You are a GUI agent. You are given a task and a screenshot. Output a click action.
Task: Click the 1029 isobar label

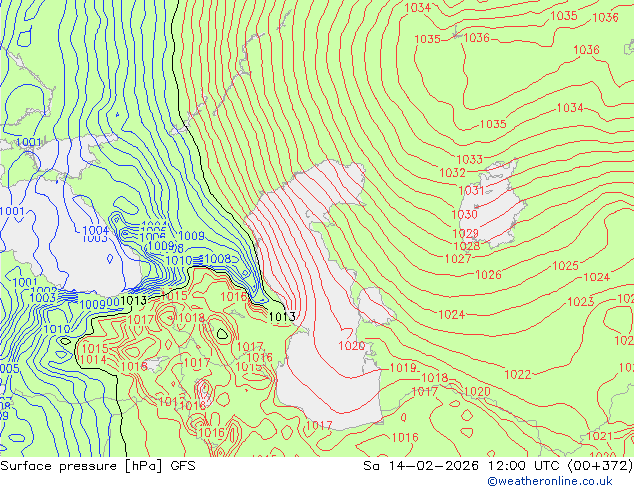[465, 233]
